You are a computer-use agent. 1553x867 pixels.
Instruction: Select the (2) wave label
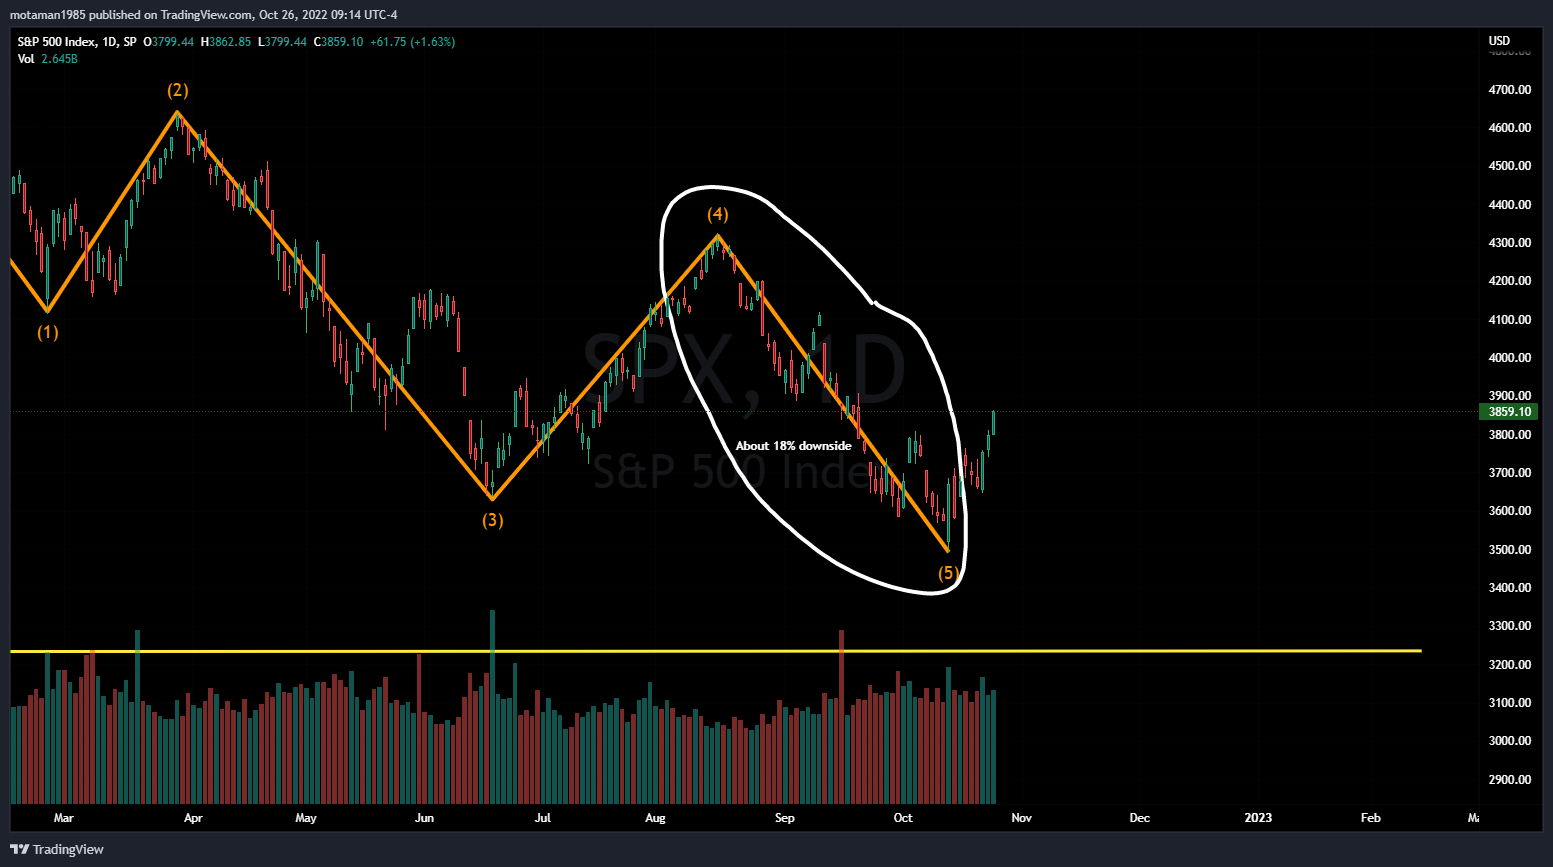pyautogui.click(x=178, y=91)
